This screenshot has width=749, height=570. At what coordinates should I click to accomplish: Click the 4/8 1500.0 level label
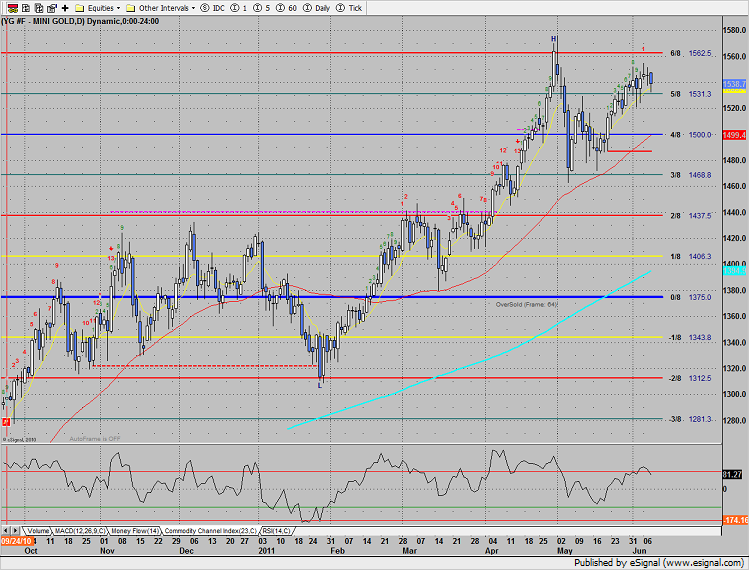pyautogui.click(x=691, y=135)
